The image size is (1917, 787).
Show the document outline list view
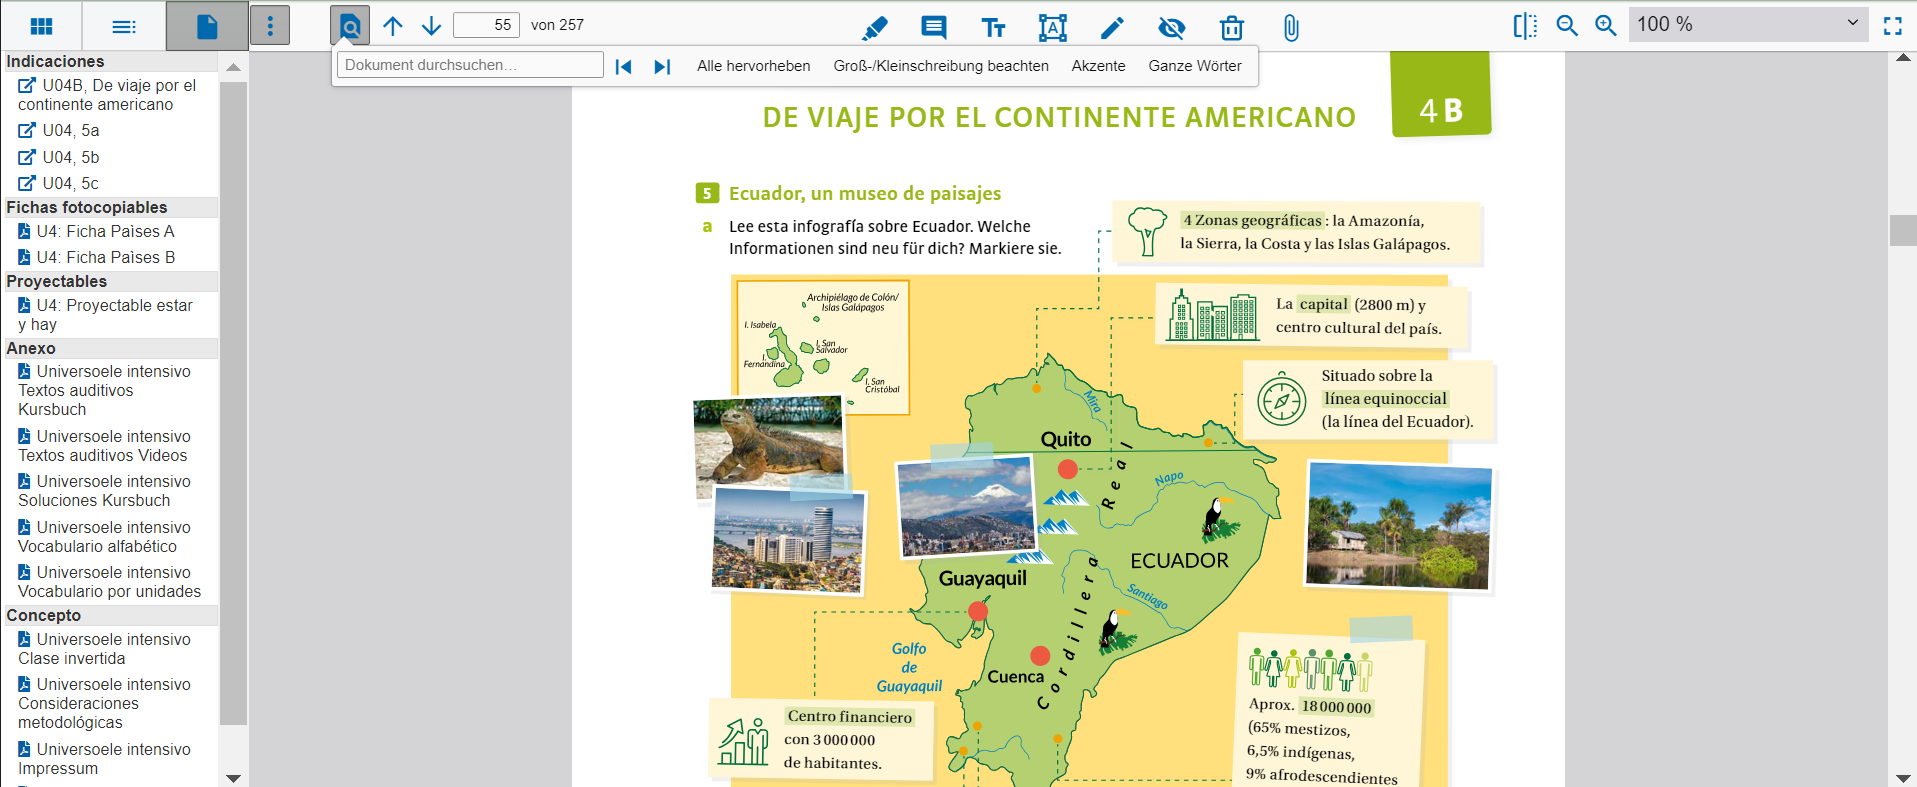(x=124, y=26)
